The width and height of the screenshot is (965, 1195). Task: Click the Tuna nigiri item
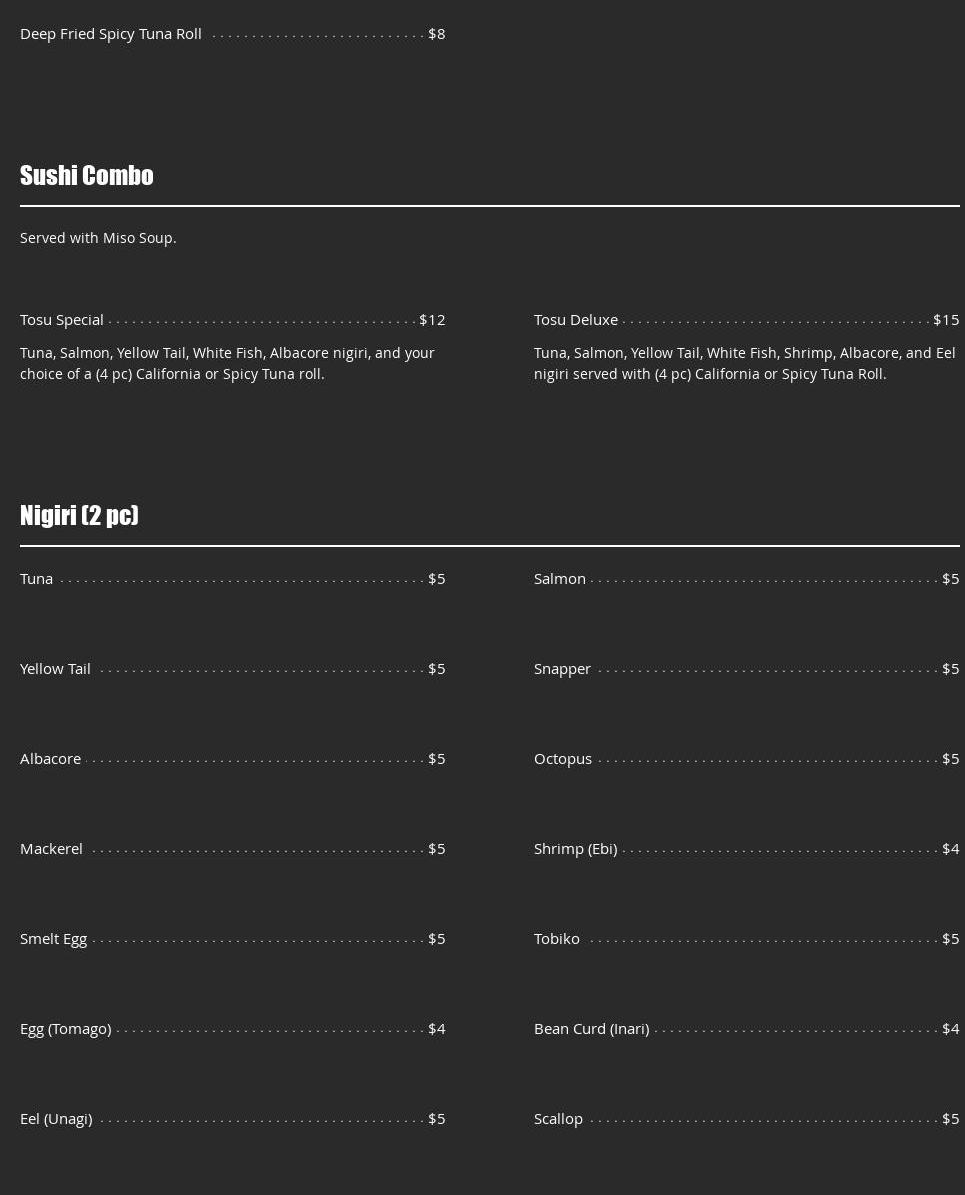pyautogui.click(x=37, y=579)
